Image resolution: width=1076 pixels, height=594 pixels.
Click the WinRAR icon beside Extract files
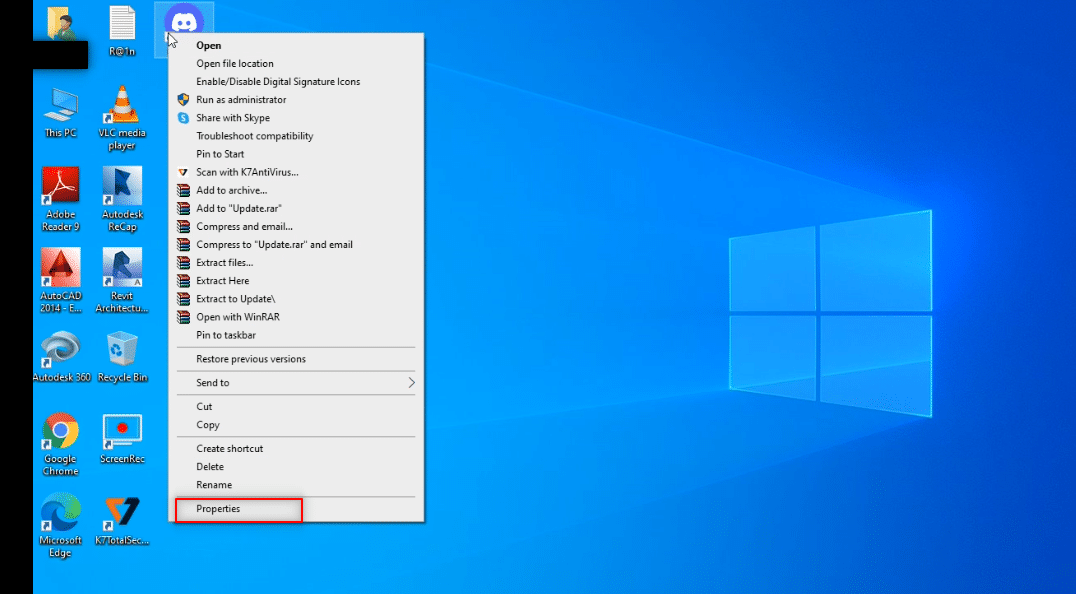point(183,263)
